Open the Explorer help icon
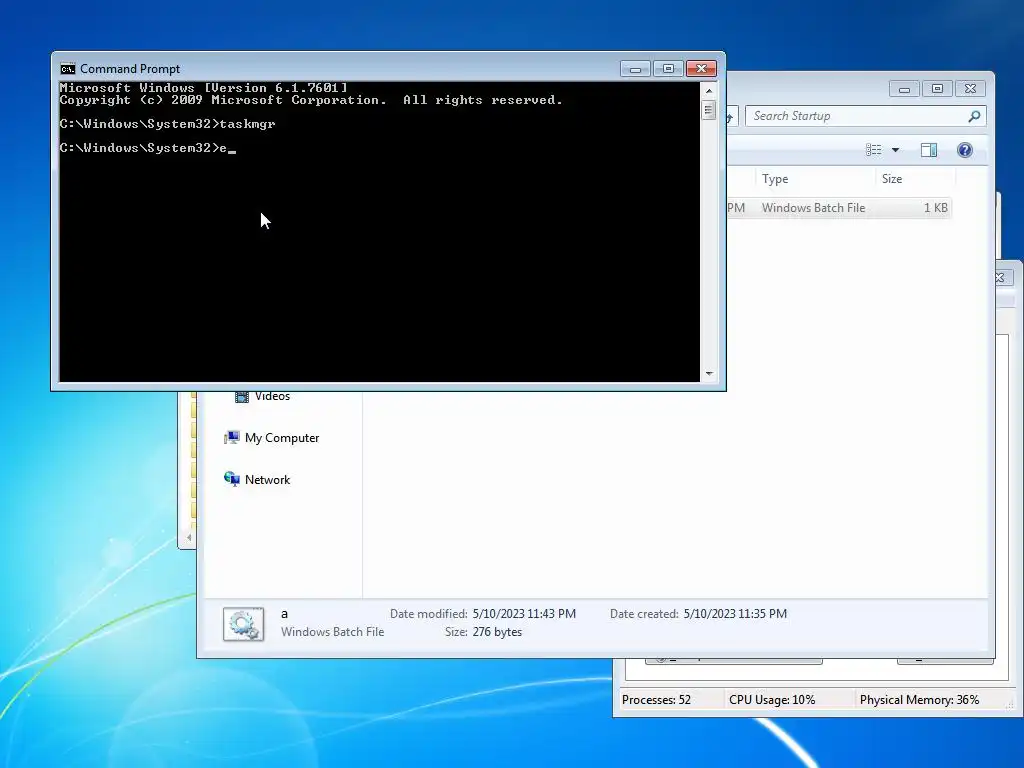Screen dimensions: 1024x768 (x=965, y=150)
